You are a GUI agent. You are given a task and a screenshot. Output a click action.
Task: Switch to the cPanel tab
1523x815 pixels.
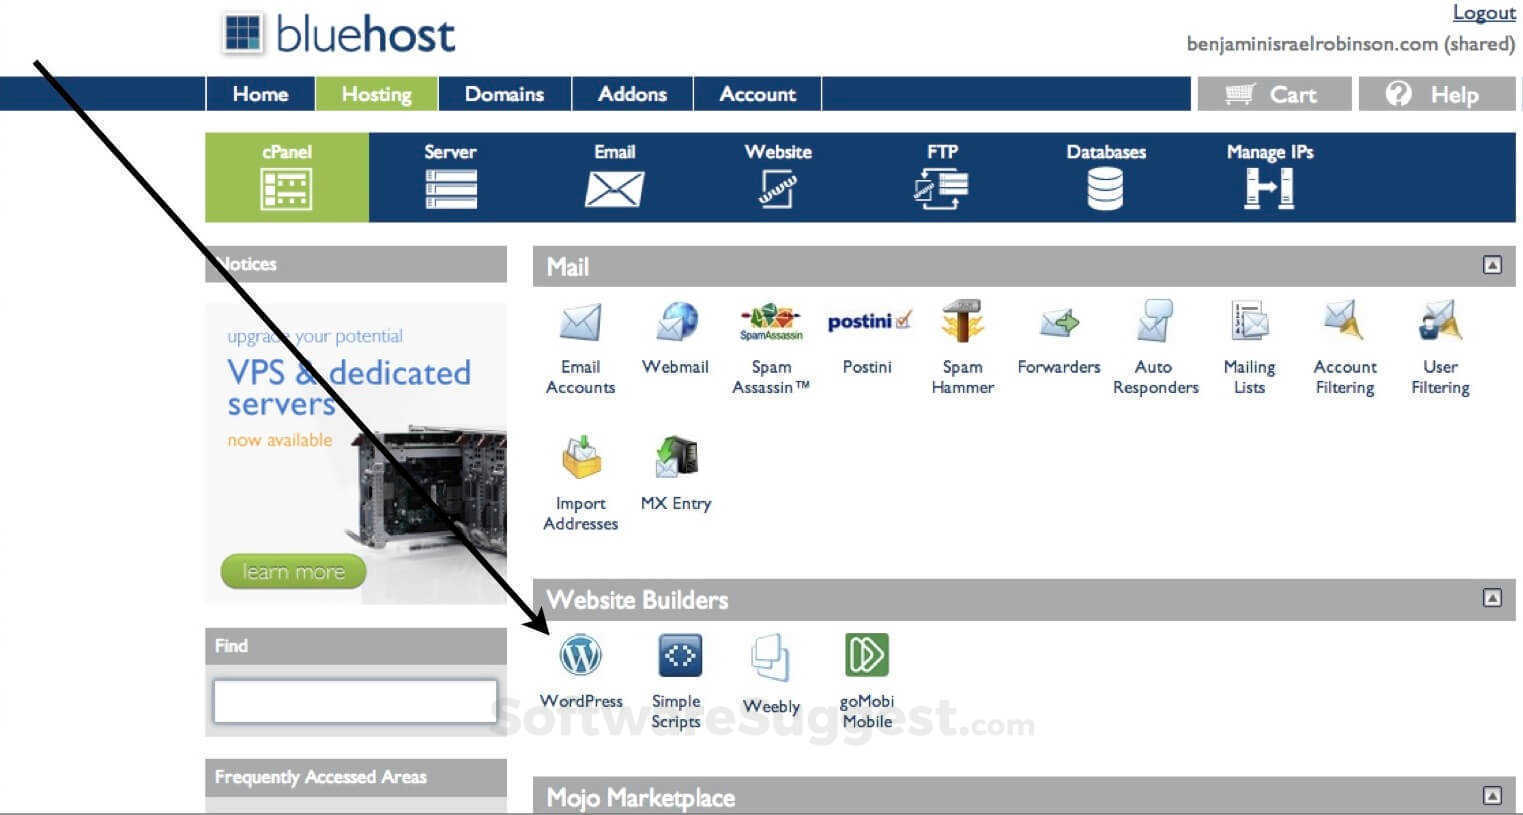[287, 177]
